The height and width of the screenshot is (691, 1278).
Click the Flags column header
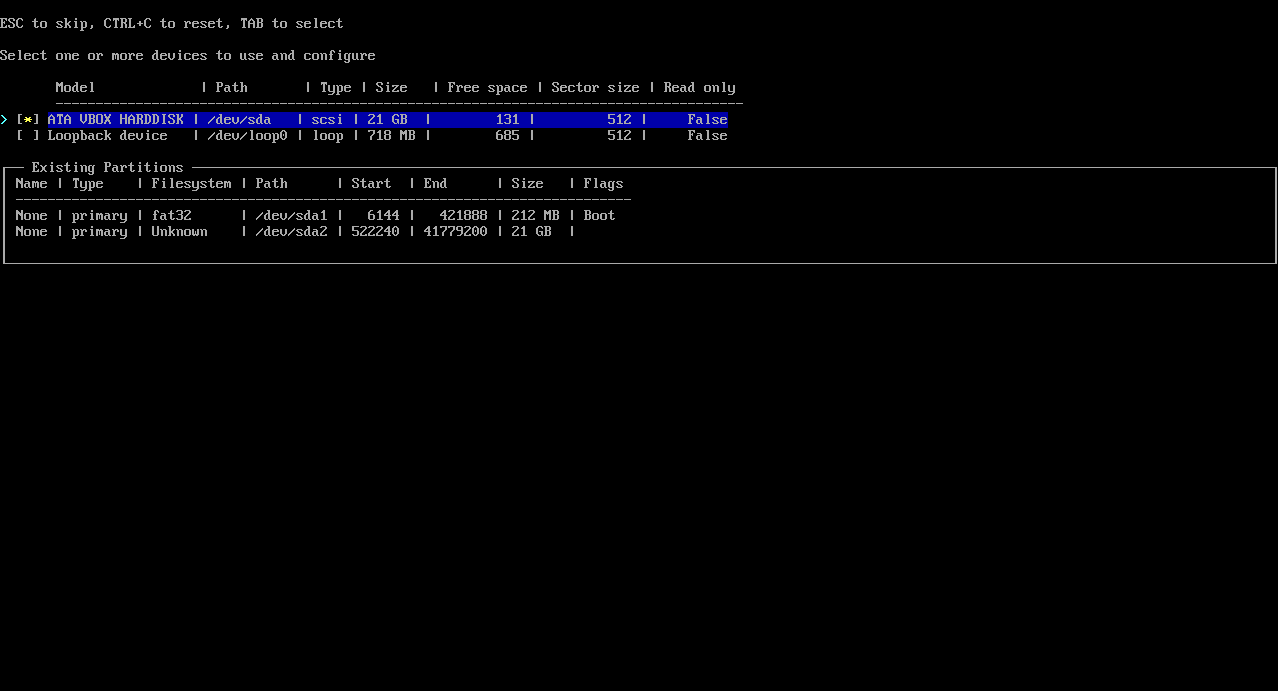pos(603,183)
